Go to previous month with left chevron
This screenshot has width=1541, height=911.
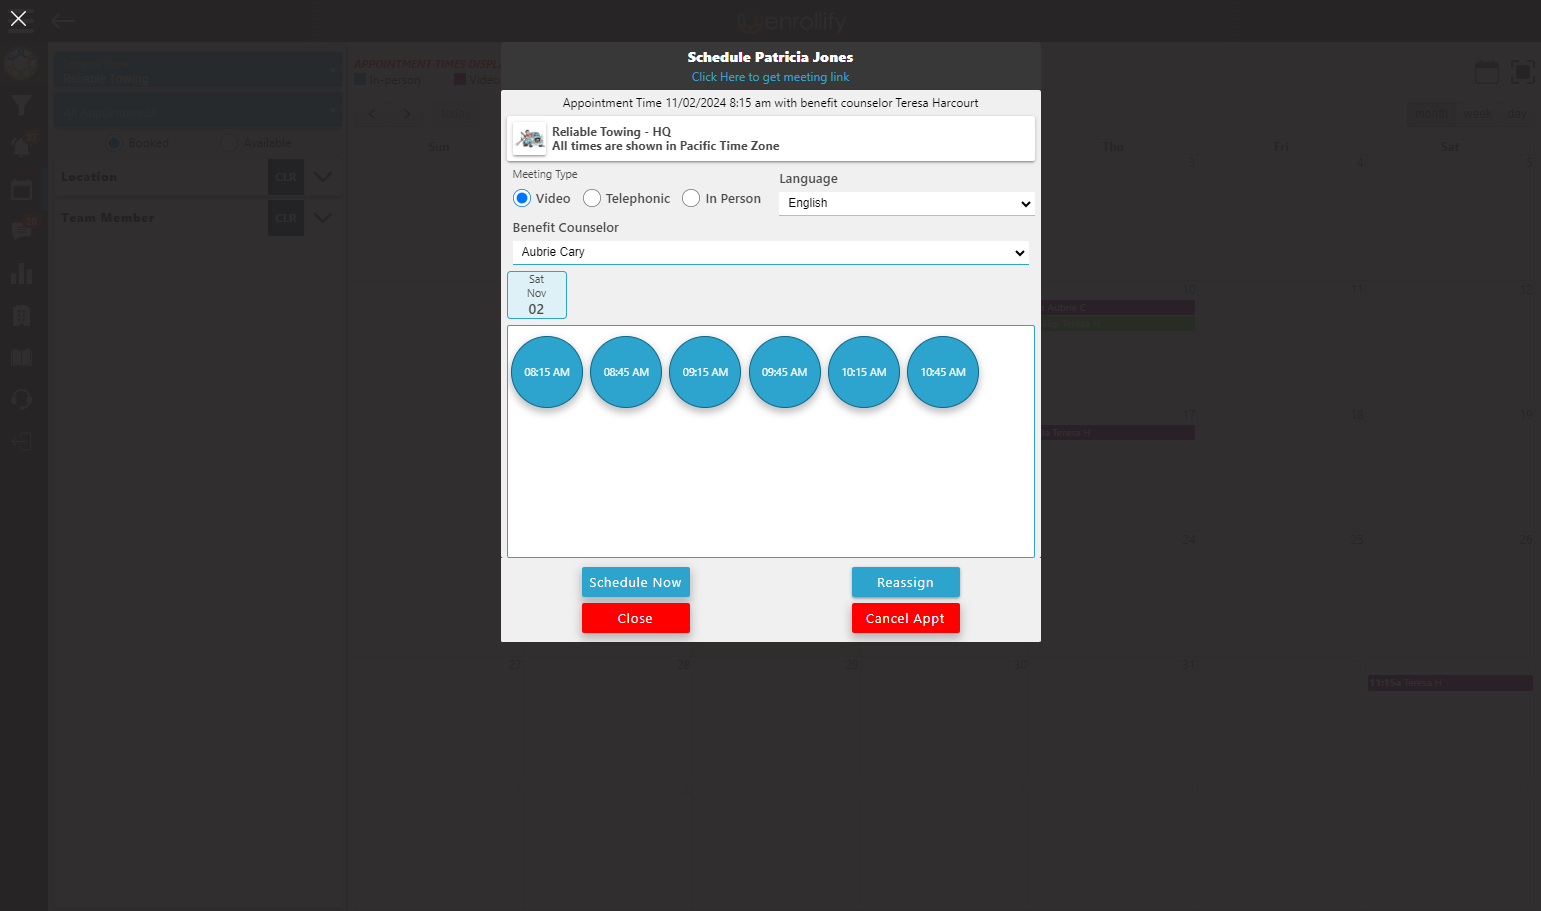(x=372, y=114)
